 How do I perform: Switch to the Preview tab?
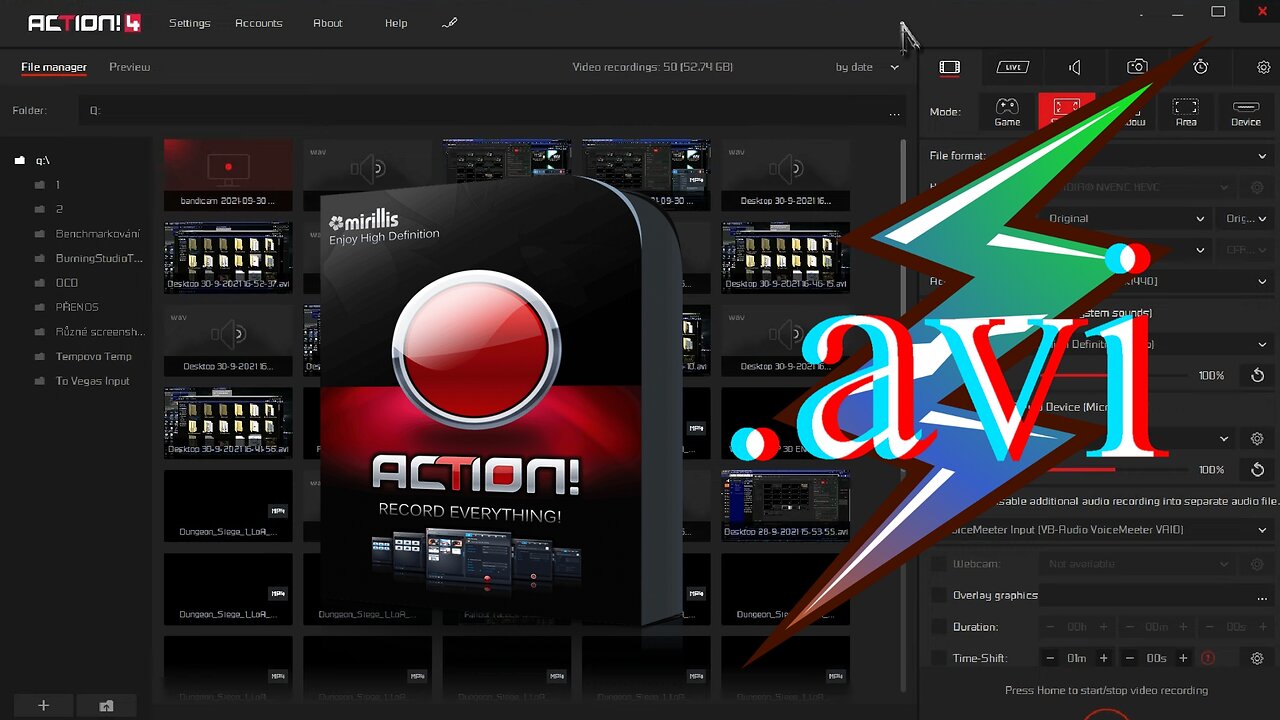tap(129, 67)
